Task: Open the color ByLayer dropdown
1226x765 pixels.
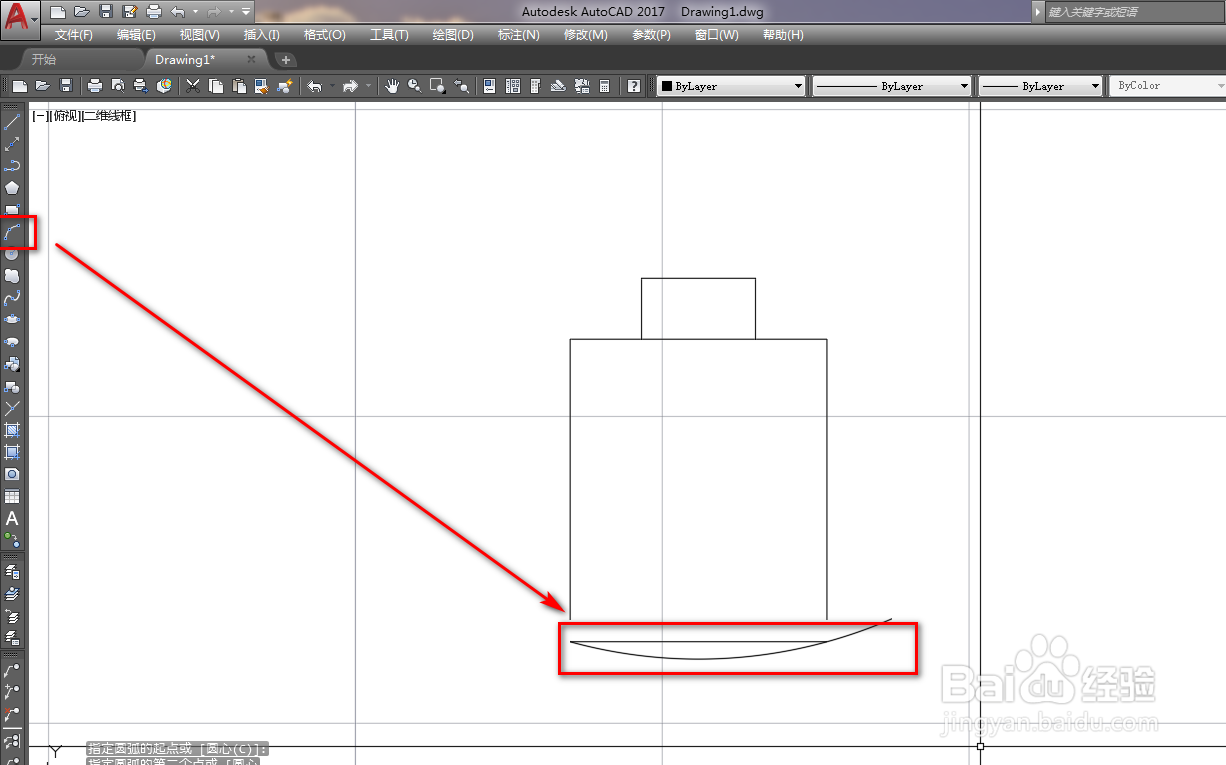Action: (731, 87)
